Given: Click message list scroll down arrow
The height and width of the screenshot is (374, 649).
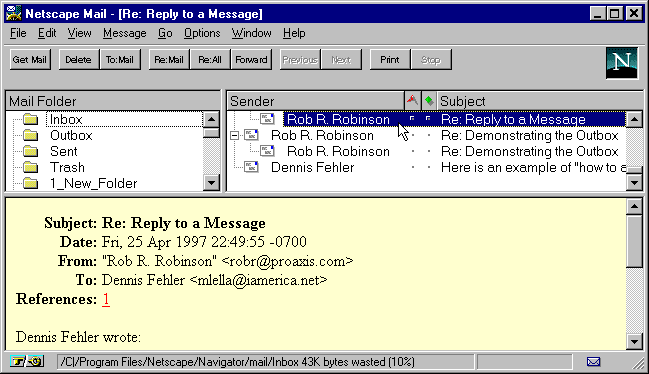Looking at the screenshot, I should point(635,182).
